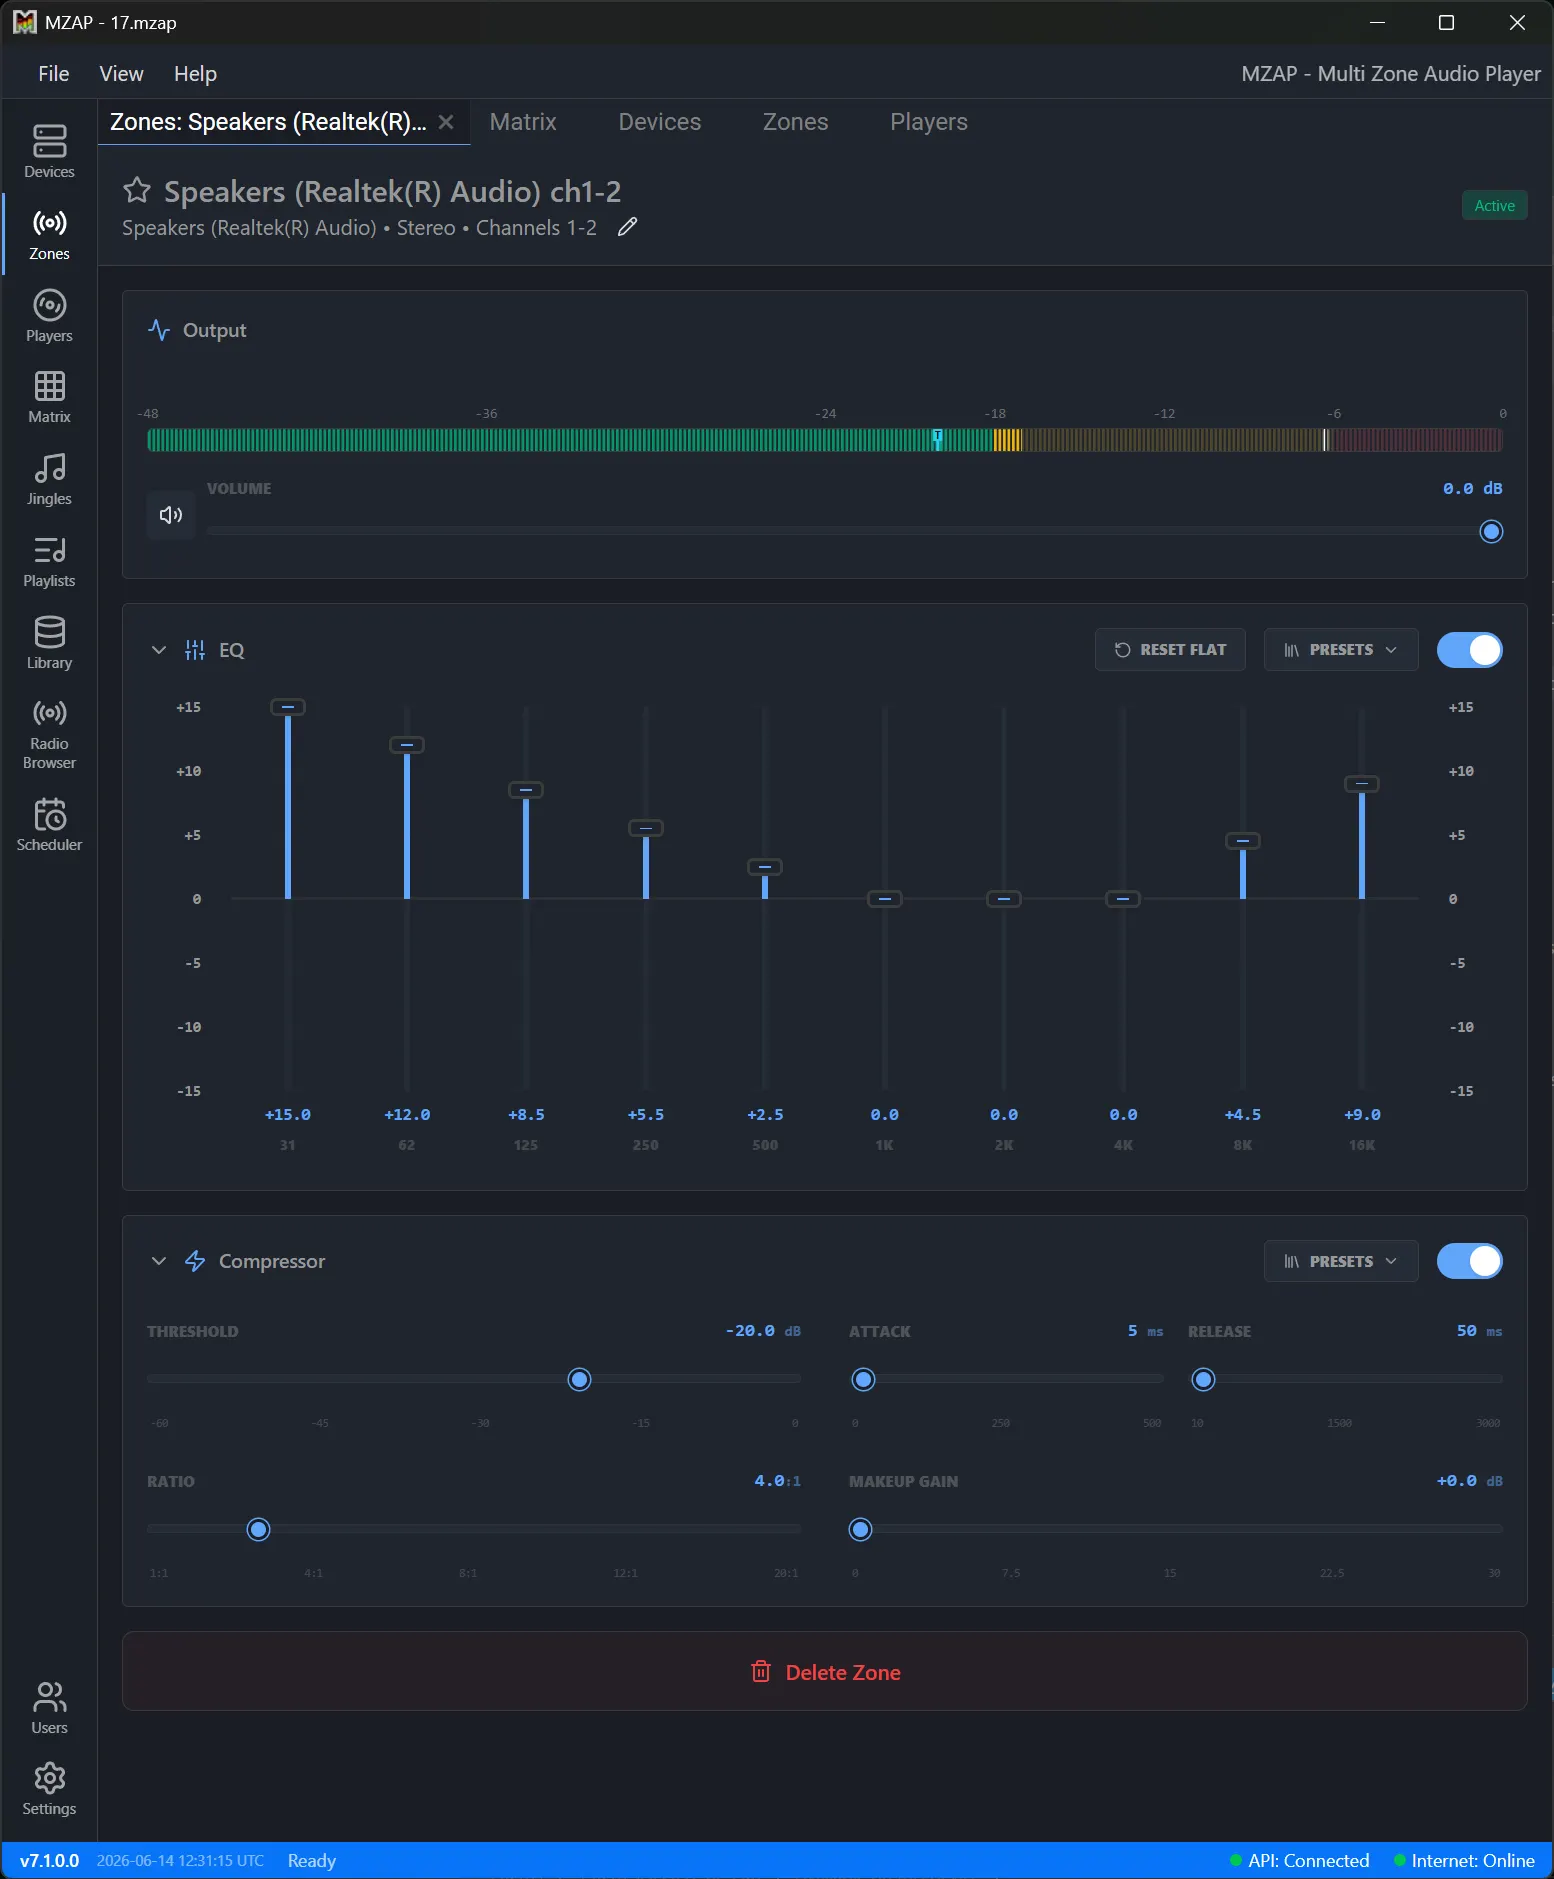
Task: Mute the zone with speaker icon
Action: point(171,515)
